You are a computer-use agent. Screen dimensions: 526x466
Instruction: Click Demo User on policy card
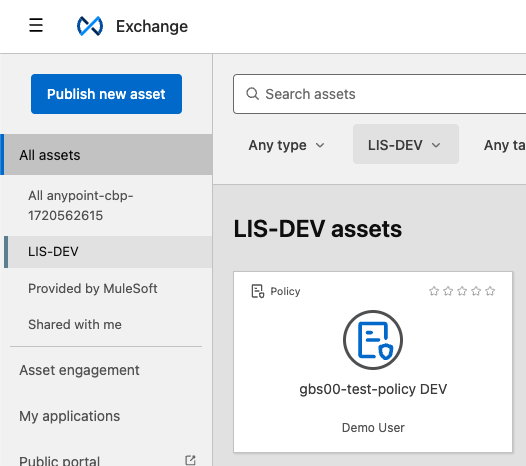point(373,428)
